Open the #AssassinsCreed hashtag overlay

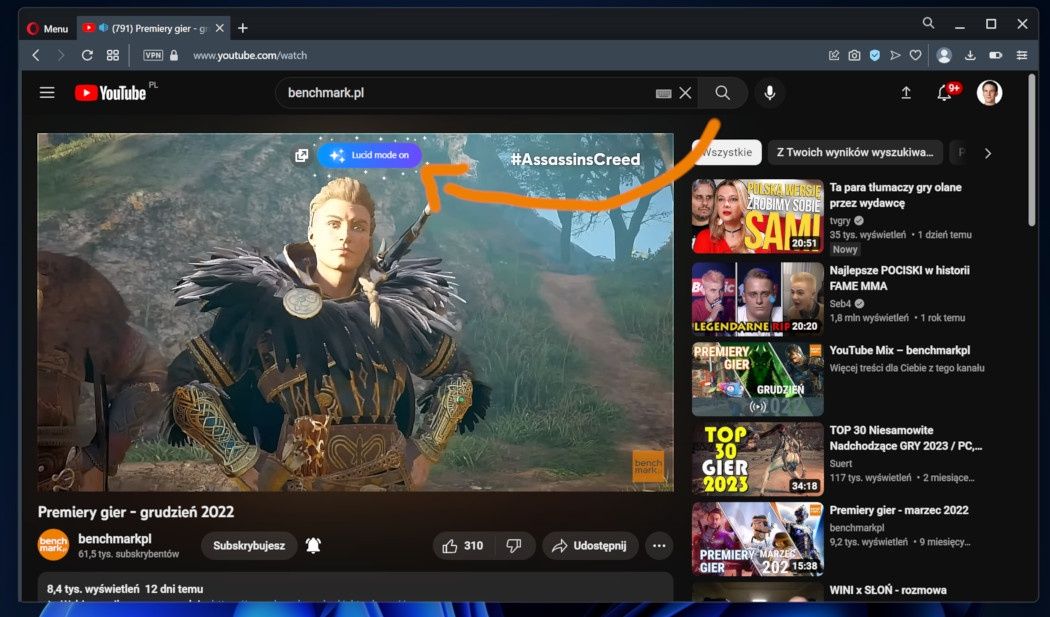[x=575, y=159]
